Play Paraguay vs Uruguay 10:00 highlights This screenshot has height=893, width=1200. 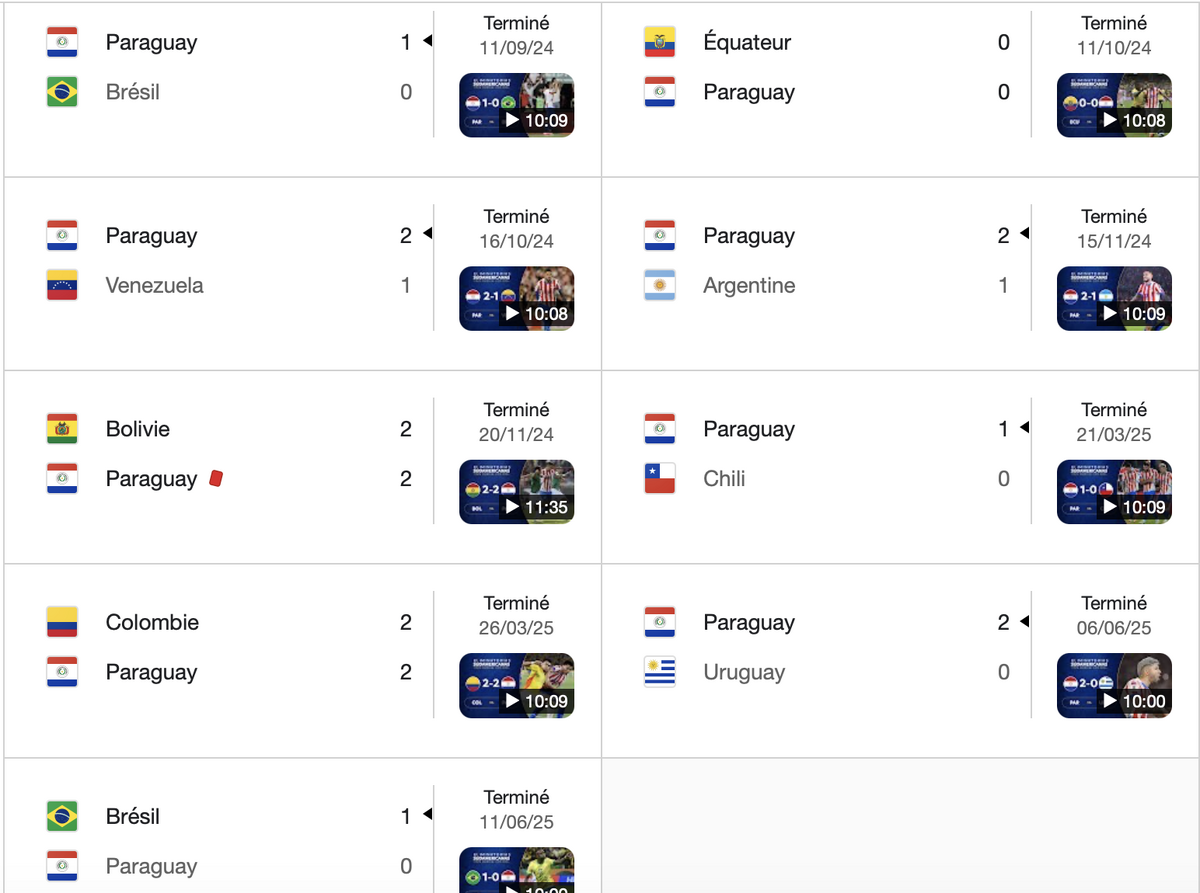pyautogui.click(x=1114, y=686)
